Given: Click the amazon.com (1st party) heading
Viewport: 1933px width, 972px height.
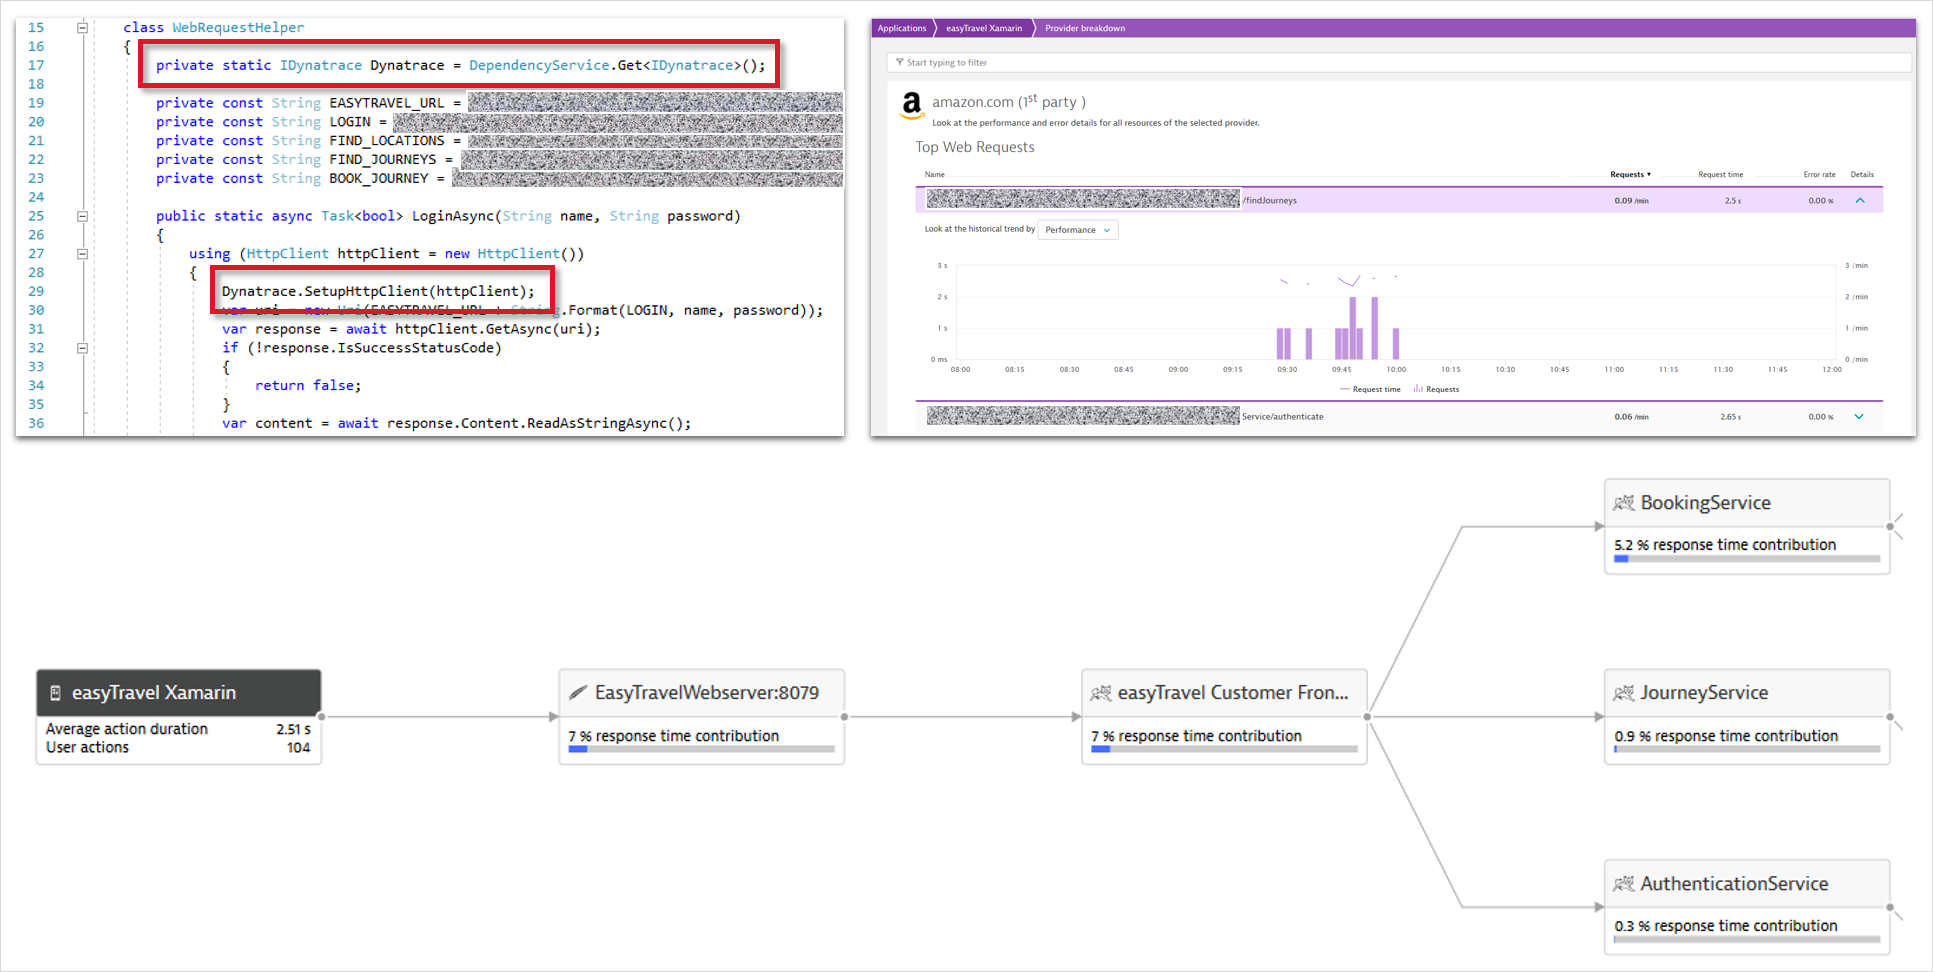Looking at the screenshot, I should (x=1008, y=102).
